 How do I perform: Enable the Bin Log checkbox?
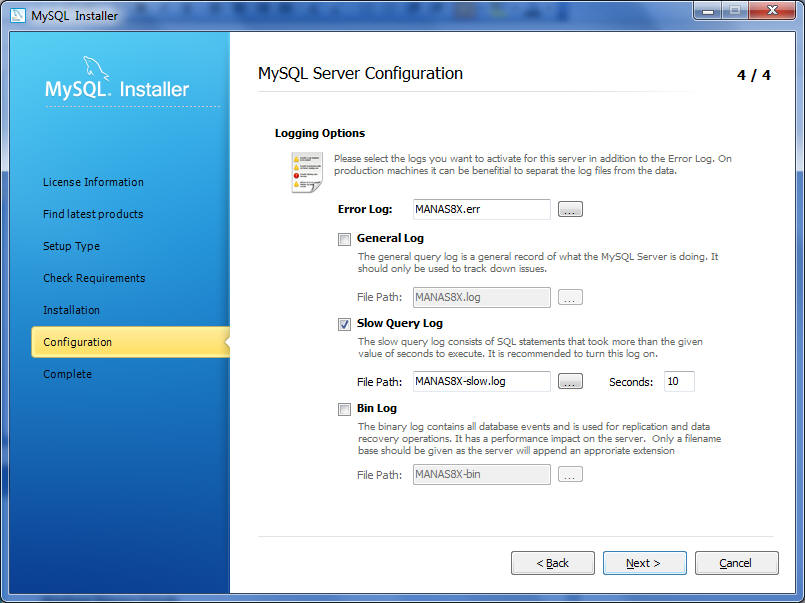click(x=344, y=409)
